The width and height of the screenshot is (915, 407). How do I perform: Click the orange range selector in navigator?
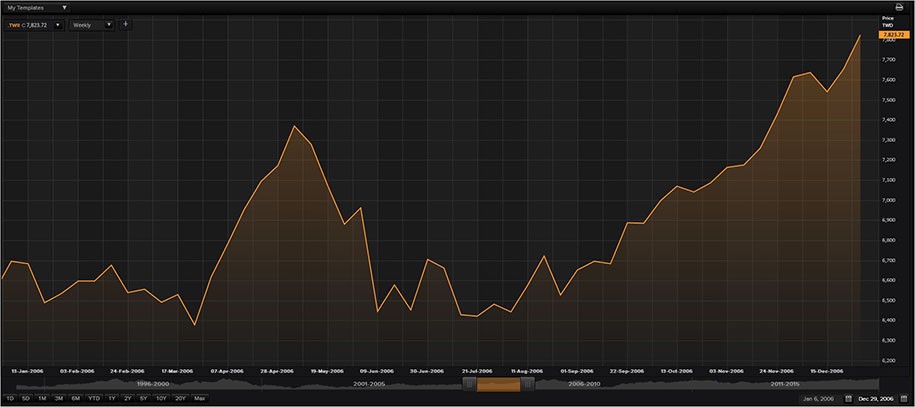498,384
